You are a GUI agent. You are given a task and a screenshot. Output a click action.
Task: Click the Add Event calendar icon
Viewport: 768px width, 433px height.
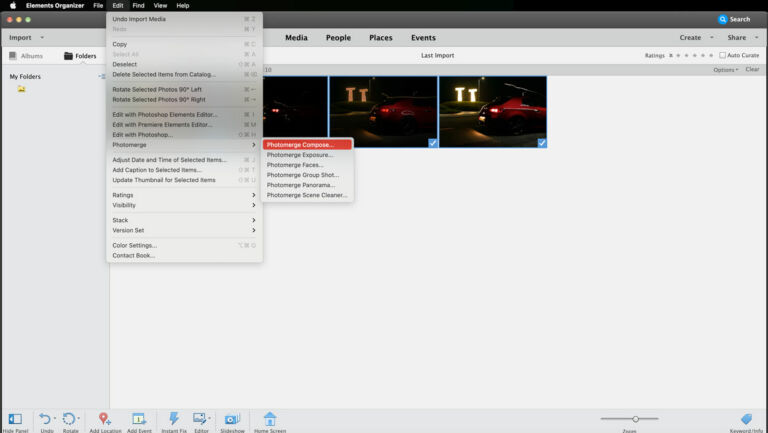139,419
